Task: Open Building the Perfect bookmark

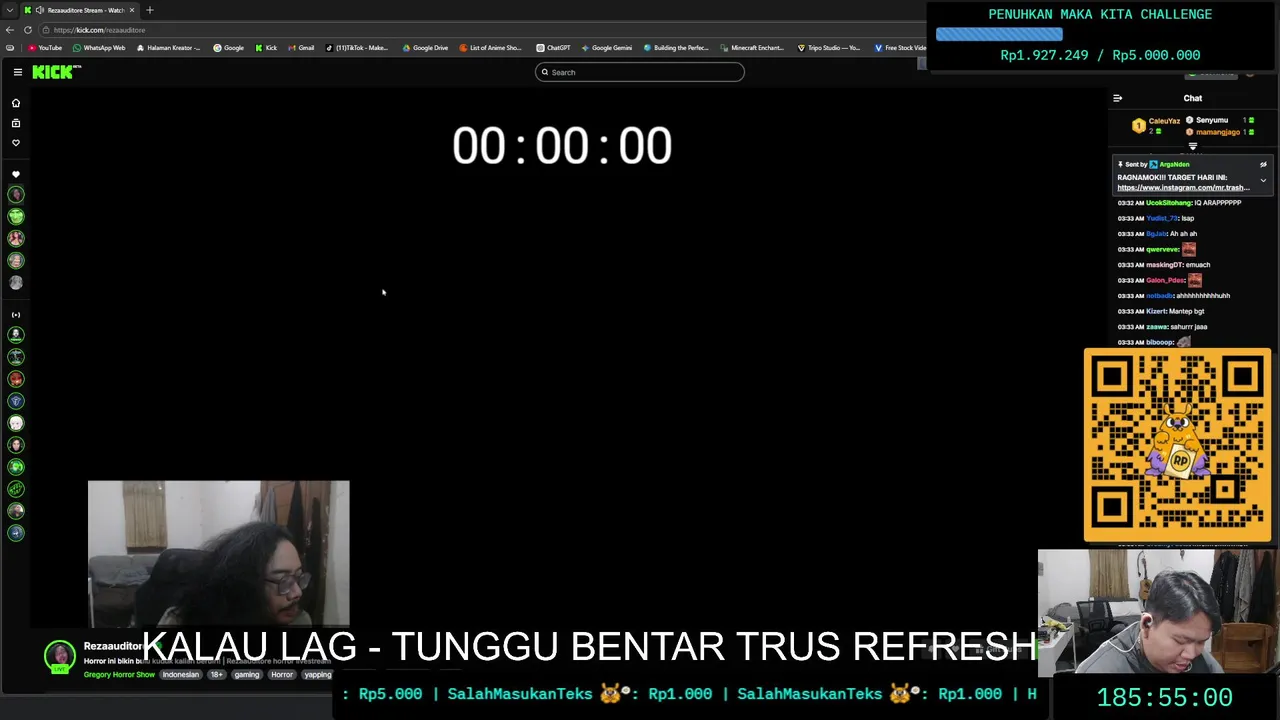Action: (676, 48)
